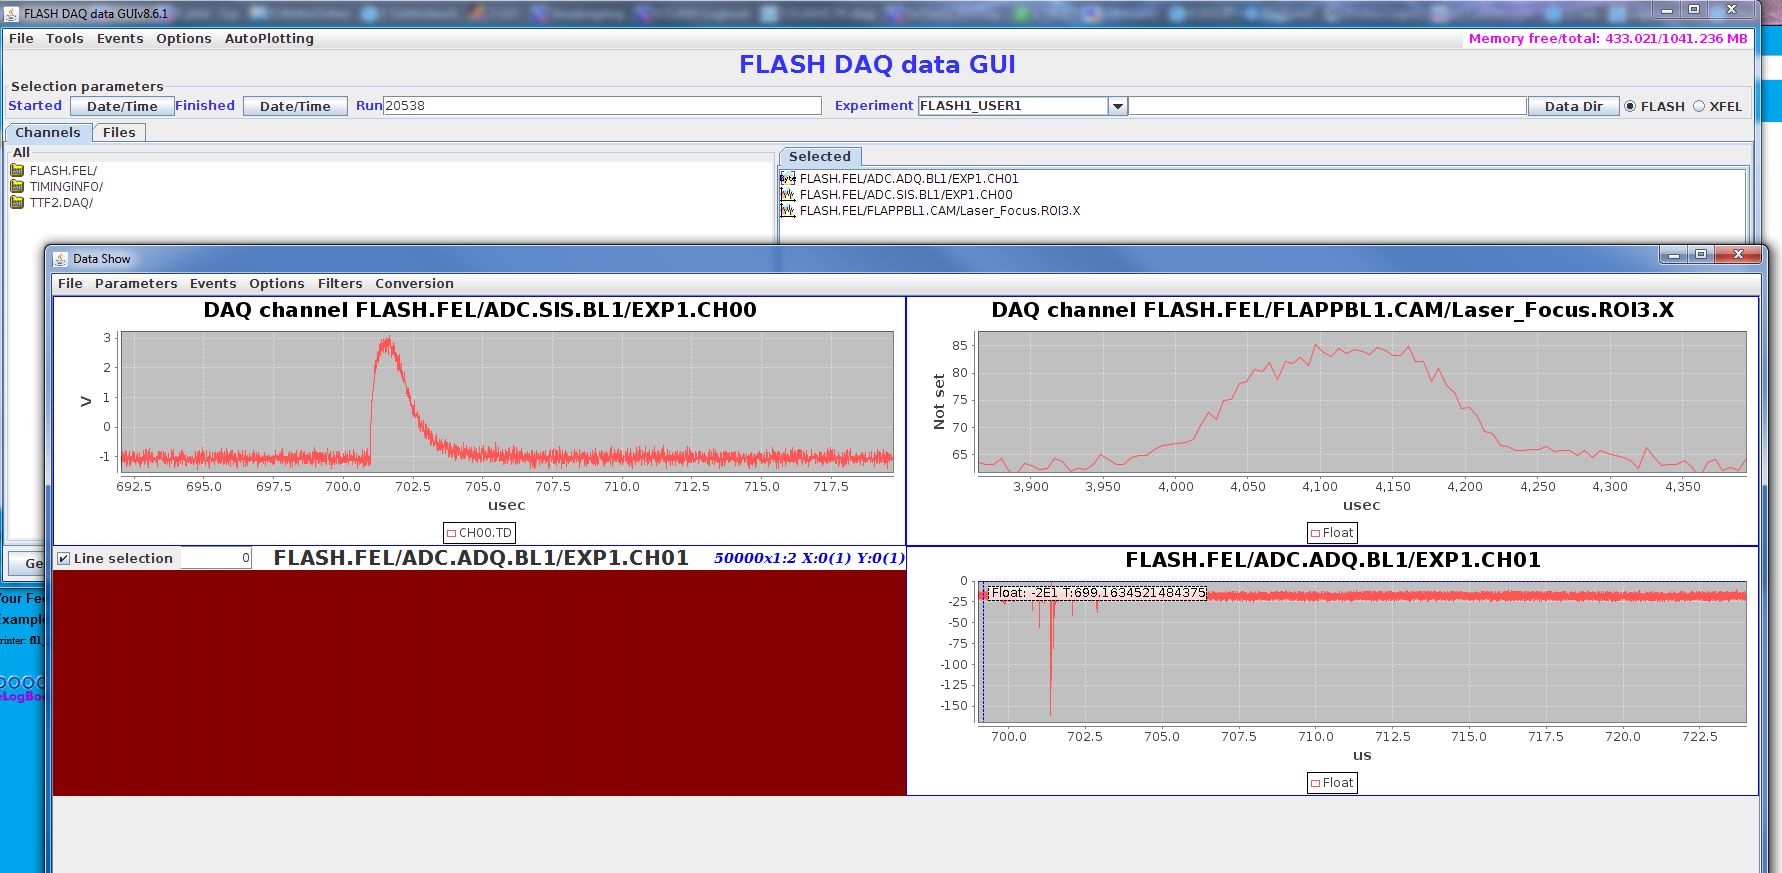Viewport: 1782px width, 873px height.
Task: Switch to the Files tab
Action: [x=119, y=132]
